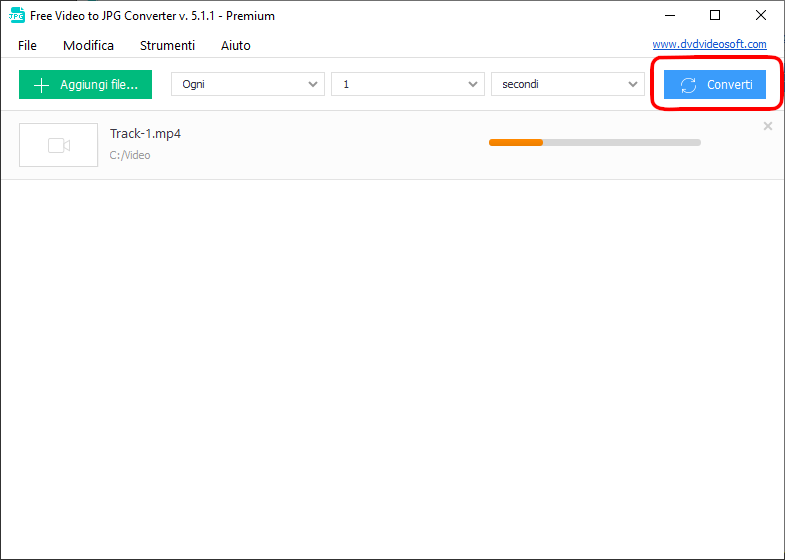Open the dropdown showing value 1
The image size is (785, 560).
408,84
